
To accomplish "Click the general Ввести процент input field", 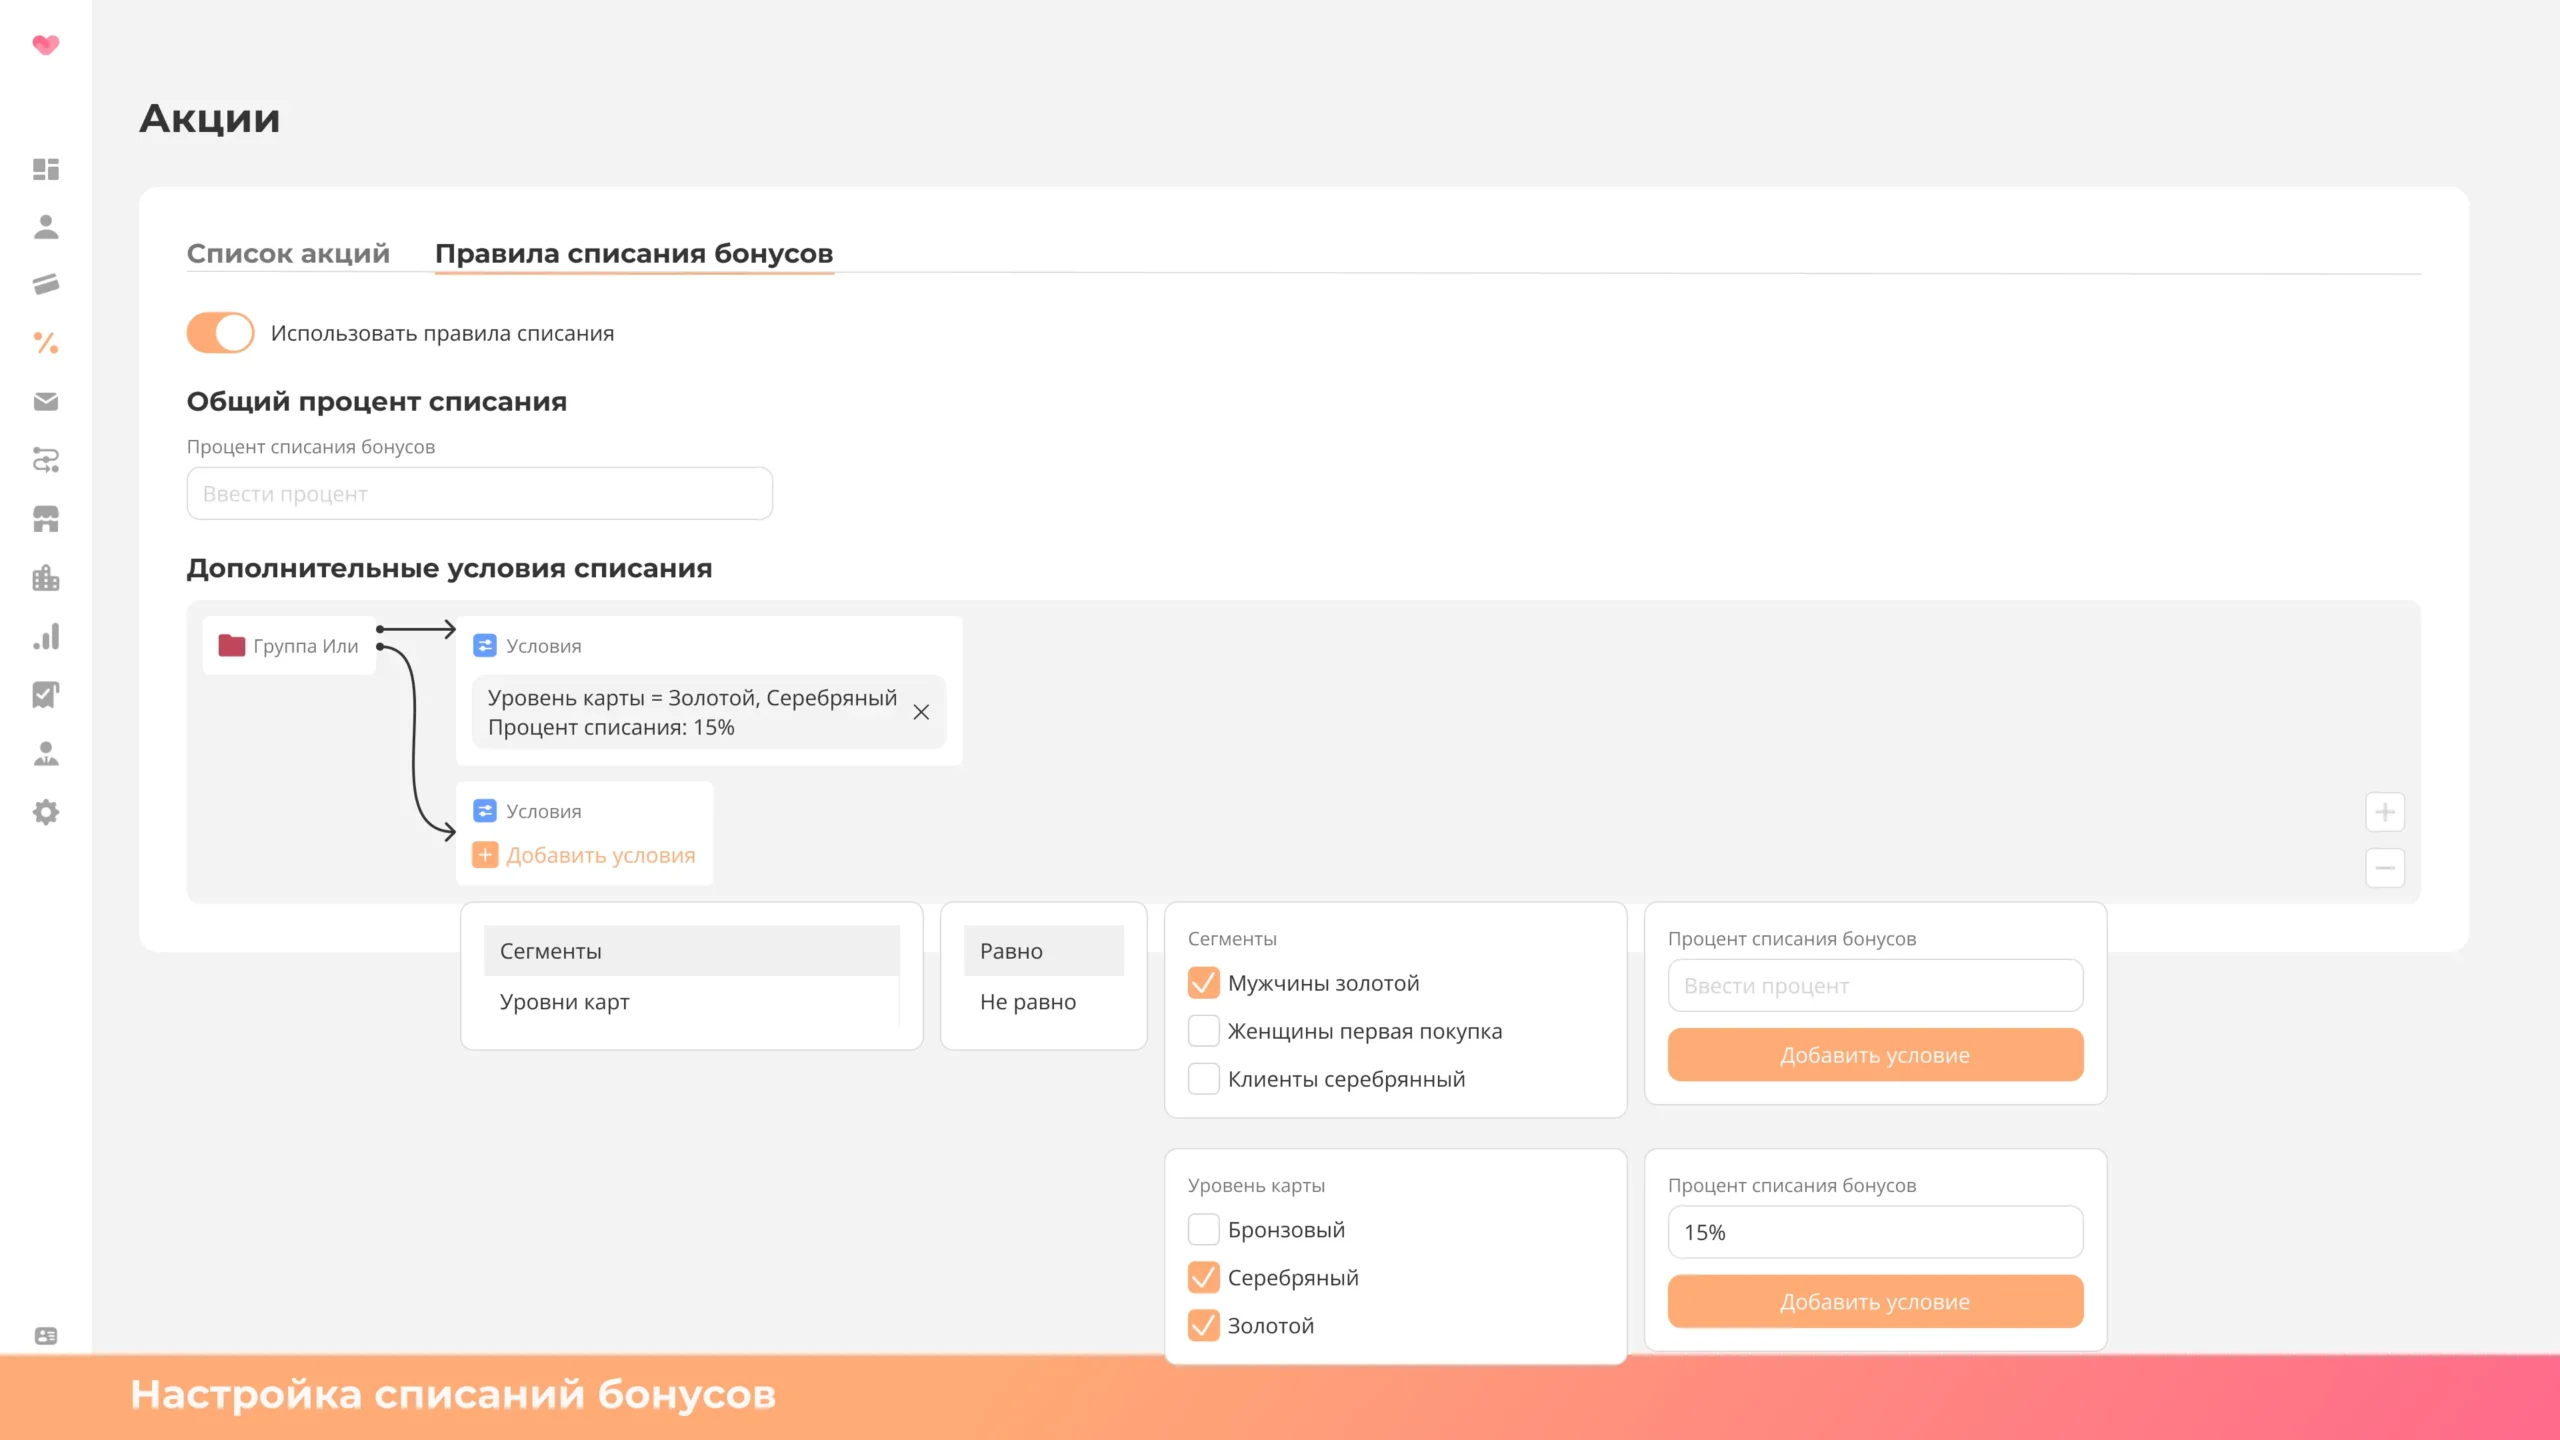I will (x=479, y=494).
